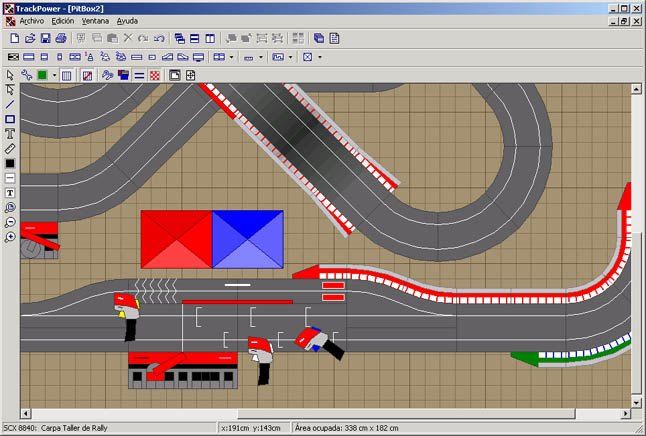The width and height of the screenshot is (646, 436).
Task: Toggle the curved track pieces view
Action: [108, 75]
